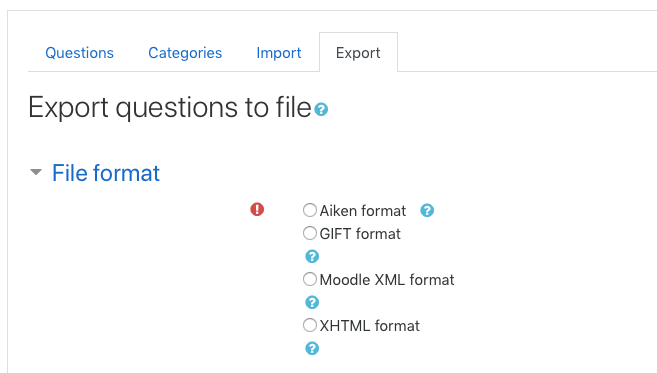Image resolution: width=657 pixels, height=373 pixels.
Task: Click the Moodle XML format label
Action: click(x=387, y=280)
